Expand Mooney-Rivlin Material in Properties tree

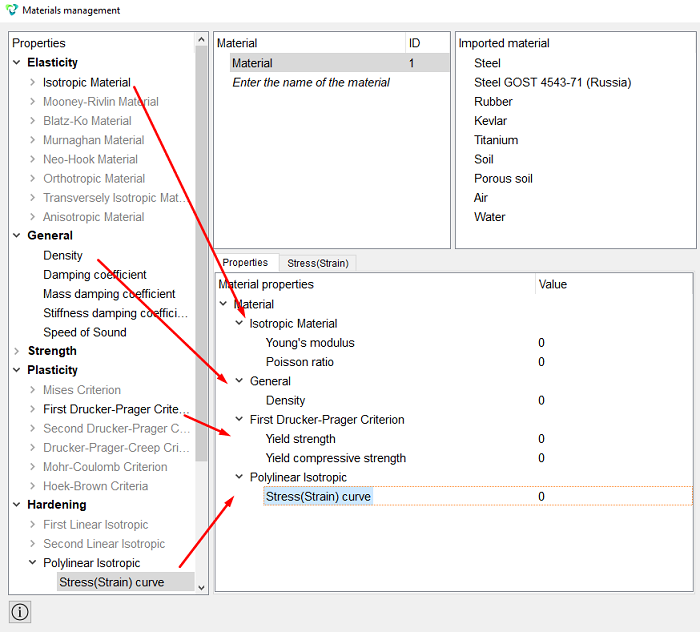pyautogui.click(x=32, y=101)
